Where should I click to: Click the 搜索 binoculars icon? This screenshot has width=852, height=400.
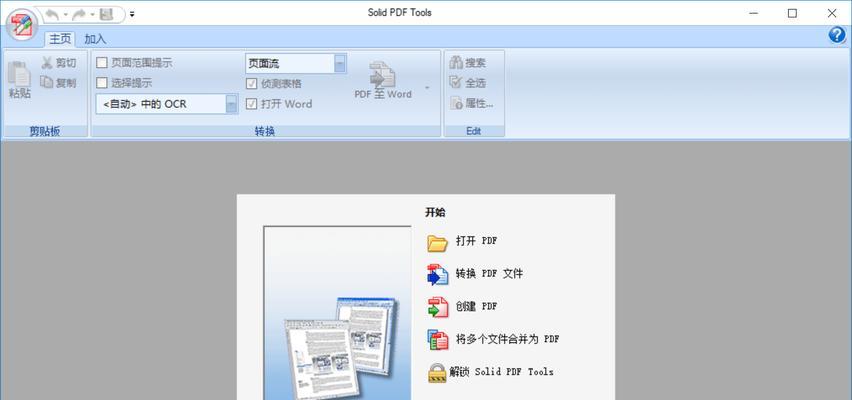(x=455, y=63)
